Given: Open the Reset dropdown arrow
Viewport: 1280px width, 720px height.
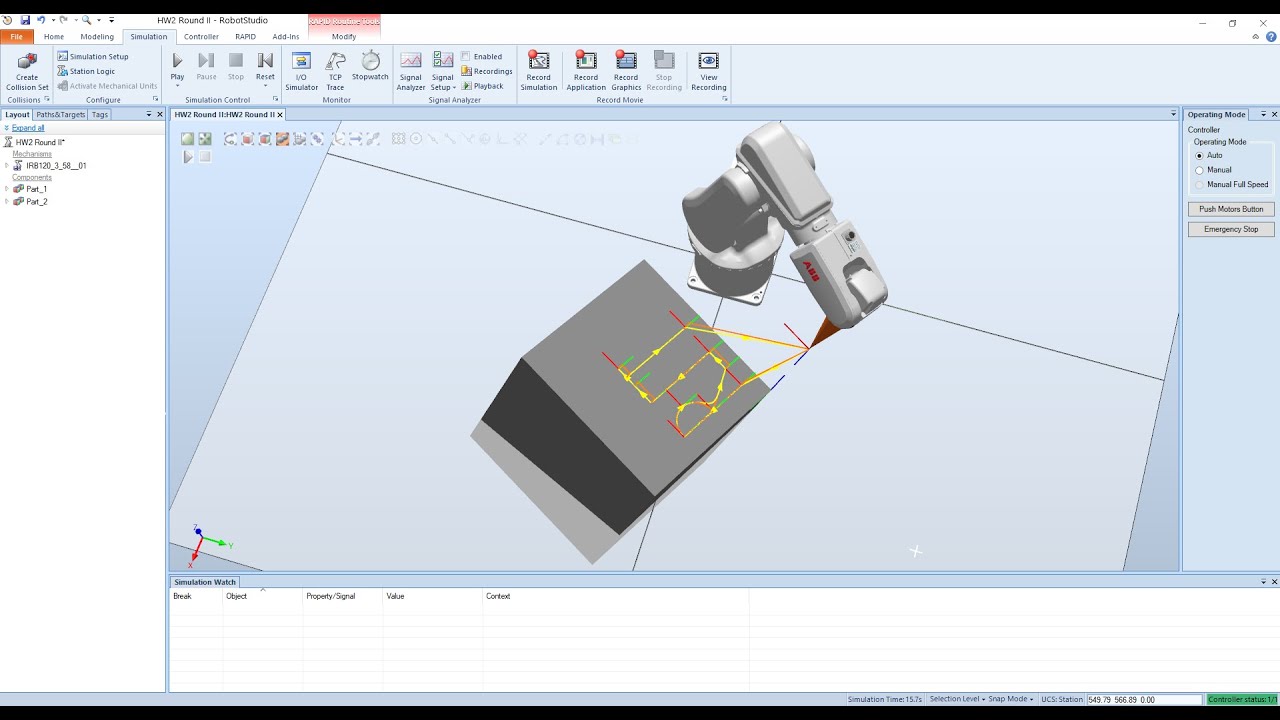Looking at the screenshot, I should click(265, 86).
